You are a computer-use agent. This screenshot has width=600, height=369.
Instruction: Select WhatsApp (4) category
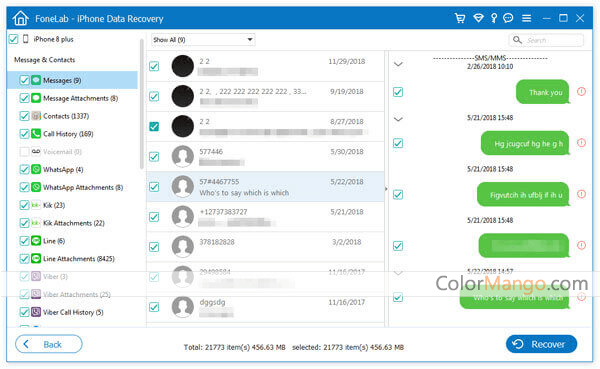[x=63, y=170]
